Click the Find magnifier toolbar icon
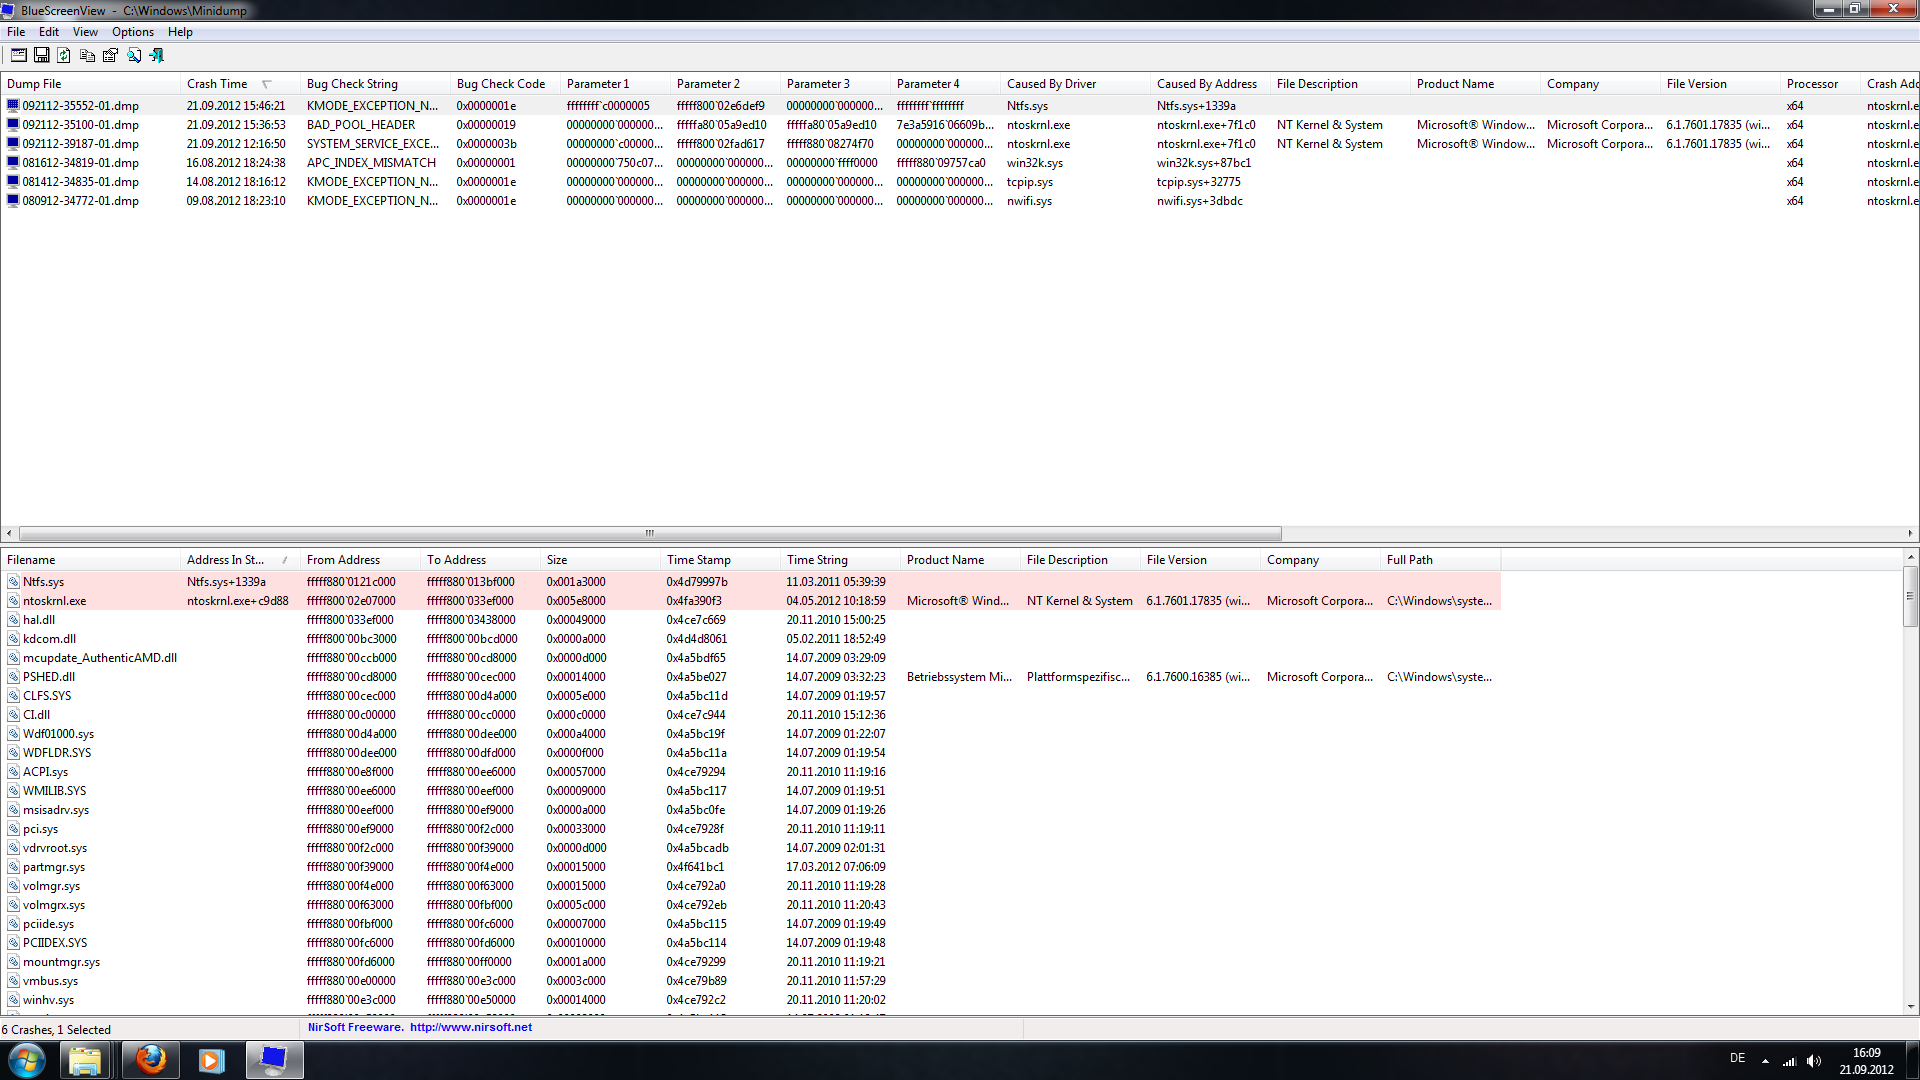Screen dimensions: 1920x1080 [133, 55]
